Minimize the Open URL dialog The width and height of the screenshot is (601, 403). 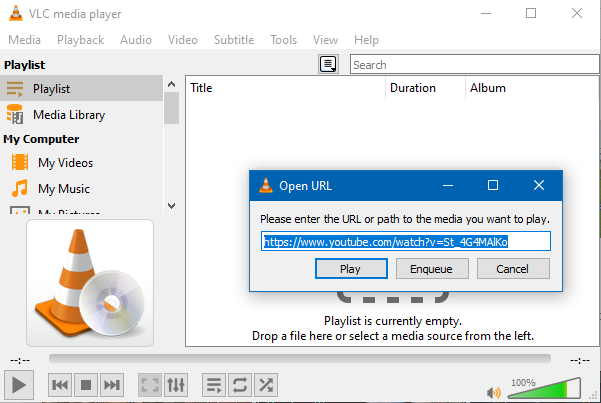pos(448,185)
